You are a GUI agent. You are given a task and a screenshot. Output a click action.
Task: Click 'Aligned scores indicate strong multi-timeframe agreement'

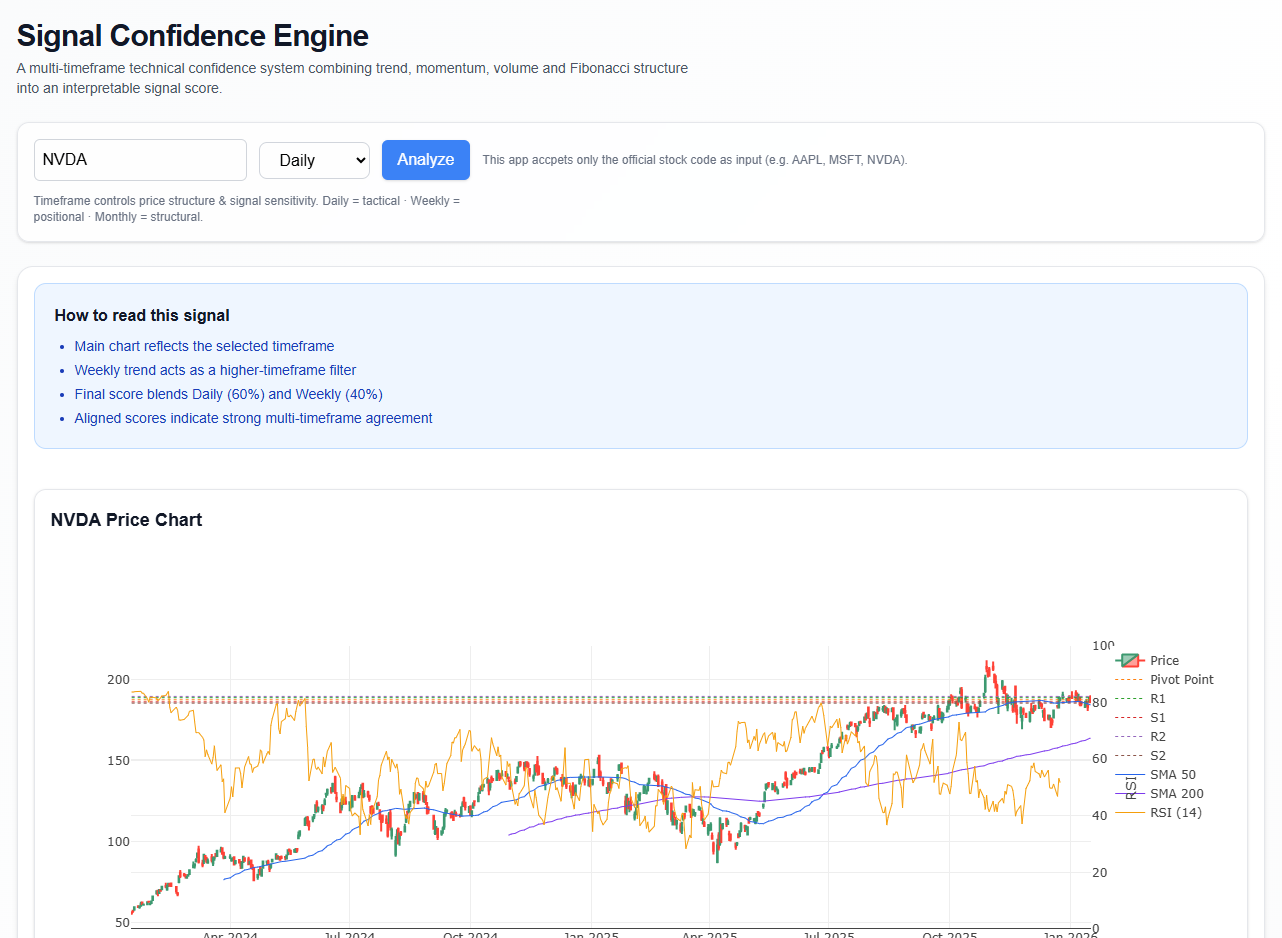(x=253, y=418)
